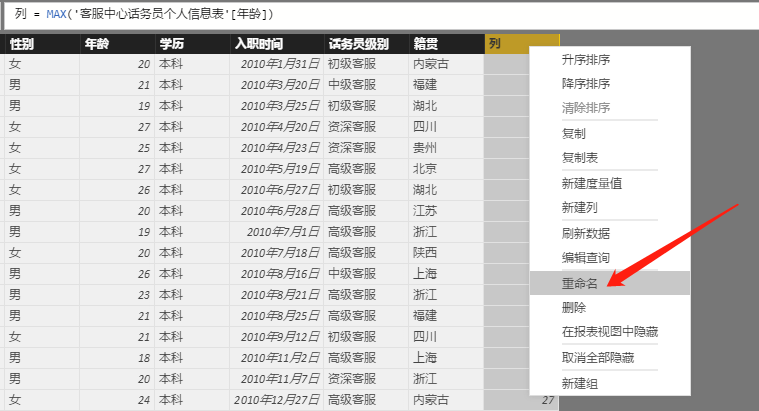Select the cell 2010年6月28日

pos(280,211)
